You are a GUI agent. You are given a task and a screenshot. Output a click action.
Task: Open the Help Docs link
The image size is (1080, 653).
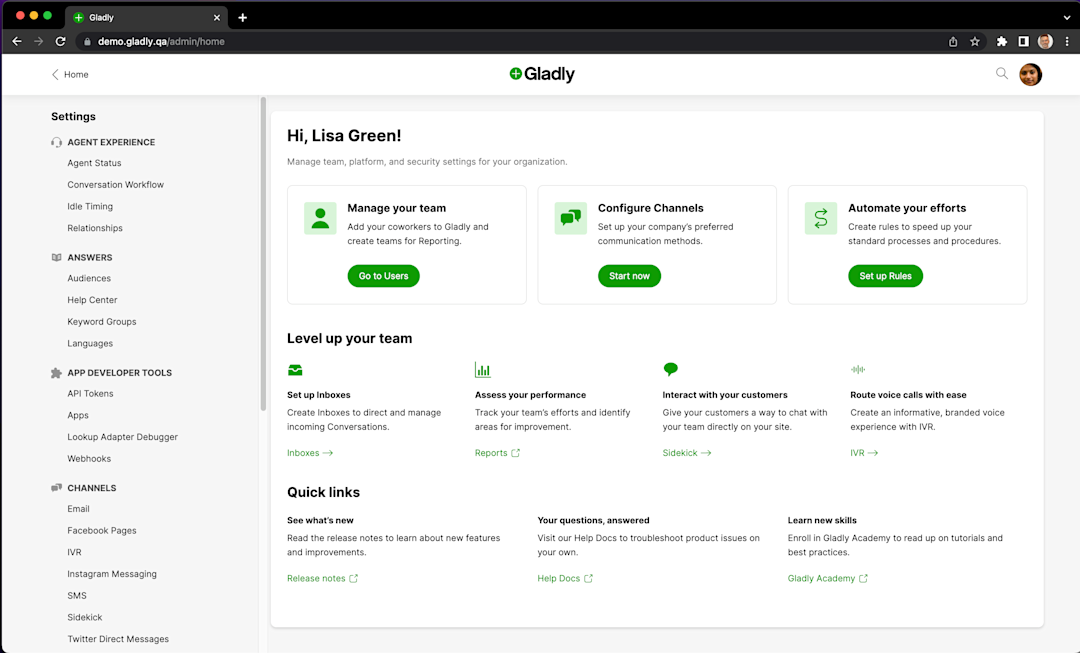coord(565,578)
